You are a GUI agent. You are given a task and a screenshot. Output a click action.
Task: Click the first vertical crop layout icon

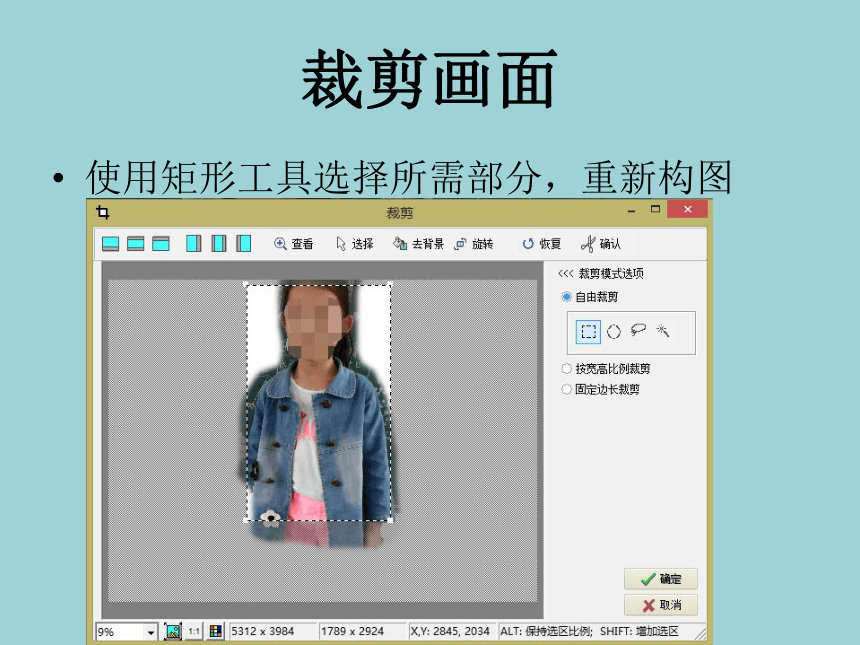click(194, 244)
